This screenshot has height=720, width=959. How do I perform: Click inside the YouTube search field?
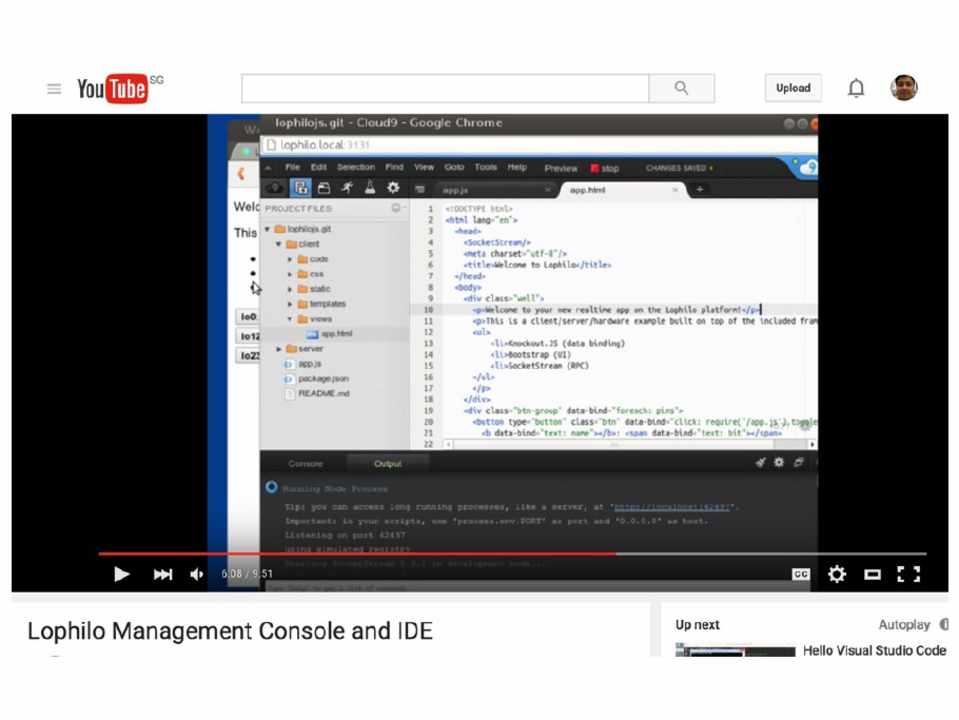[445, 89]
